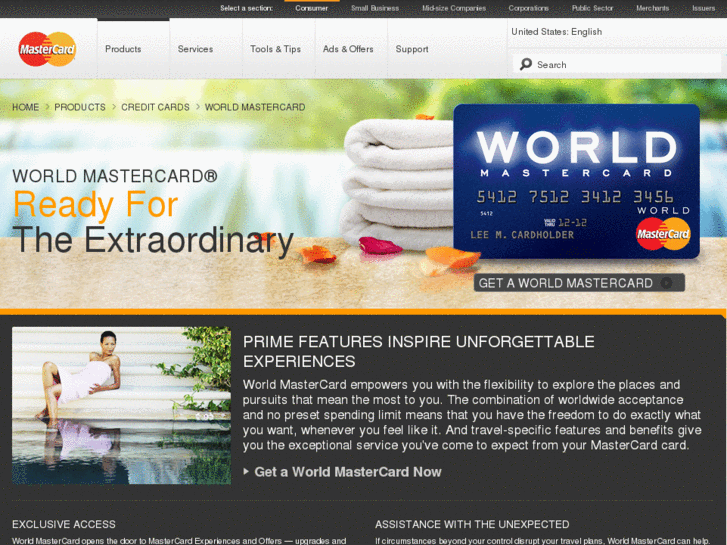Go to HOME breadcrumb
The image size is (727, 545).
(x=26, y=107)
